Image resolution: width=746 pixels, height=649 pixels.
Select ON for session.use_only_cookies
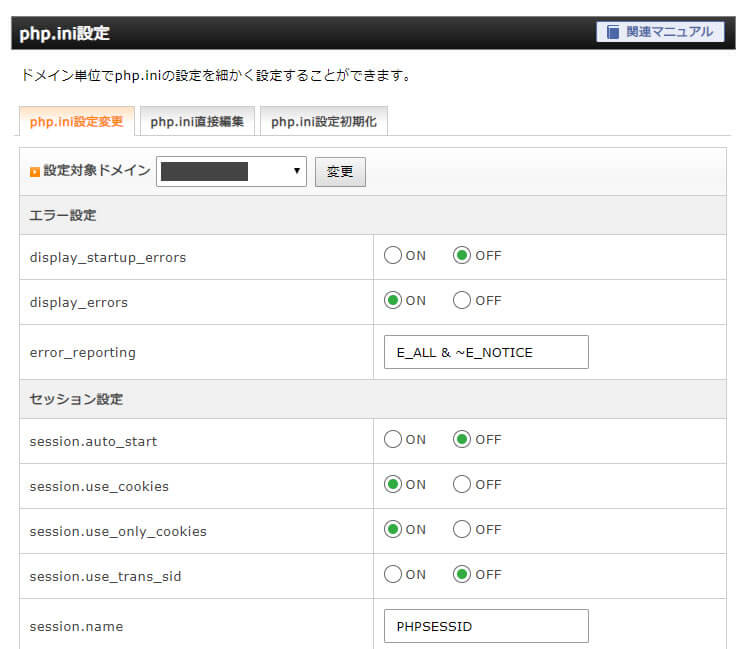[x=393, y=529]
